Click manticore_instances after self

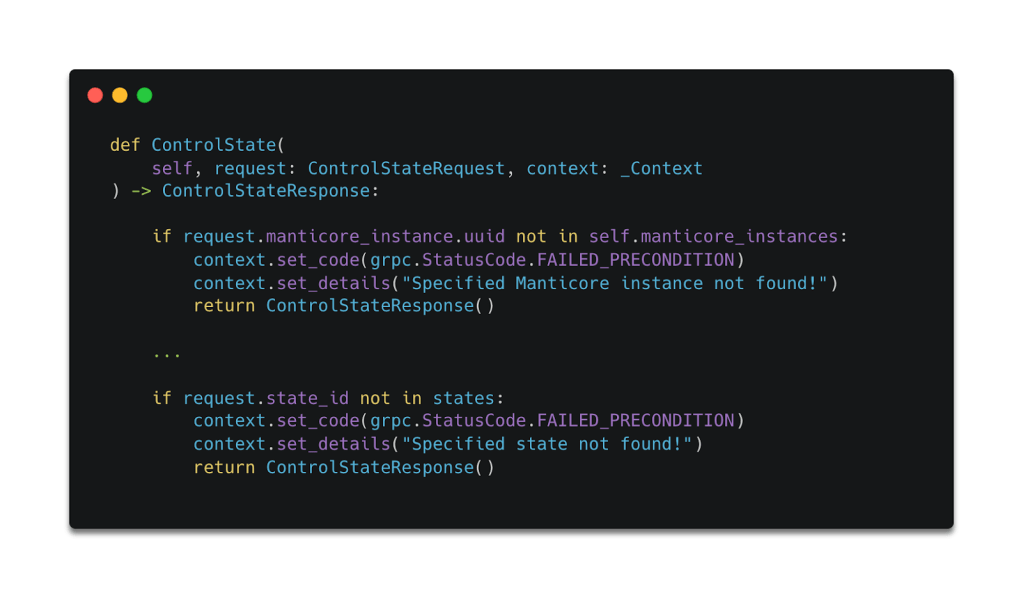(738, 236)
